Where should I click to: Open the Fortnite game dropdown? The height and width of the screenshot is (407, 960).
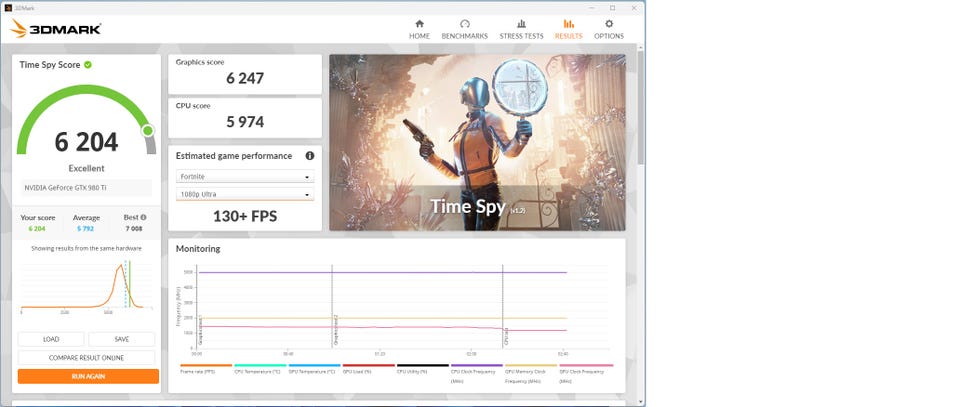[245, 177]
